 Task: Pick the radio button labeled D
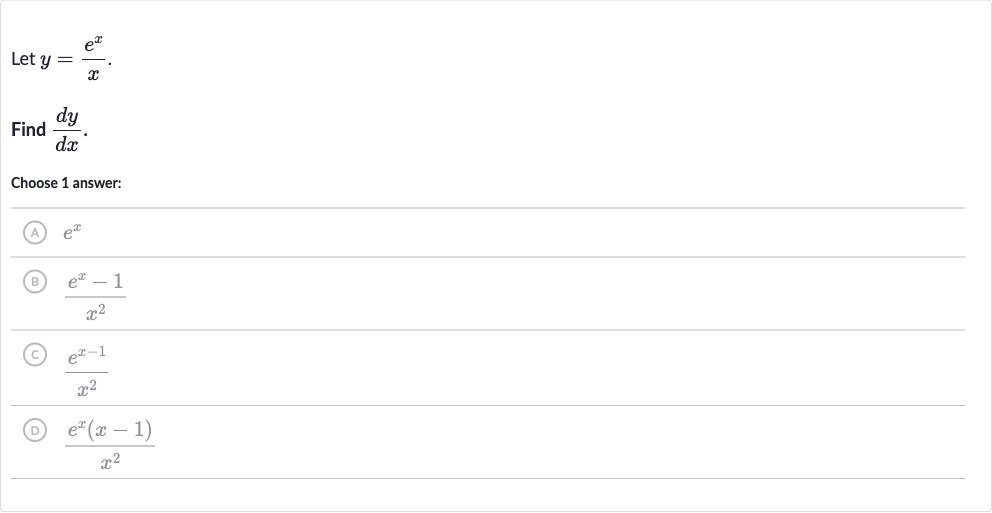[35, 430]
